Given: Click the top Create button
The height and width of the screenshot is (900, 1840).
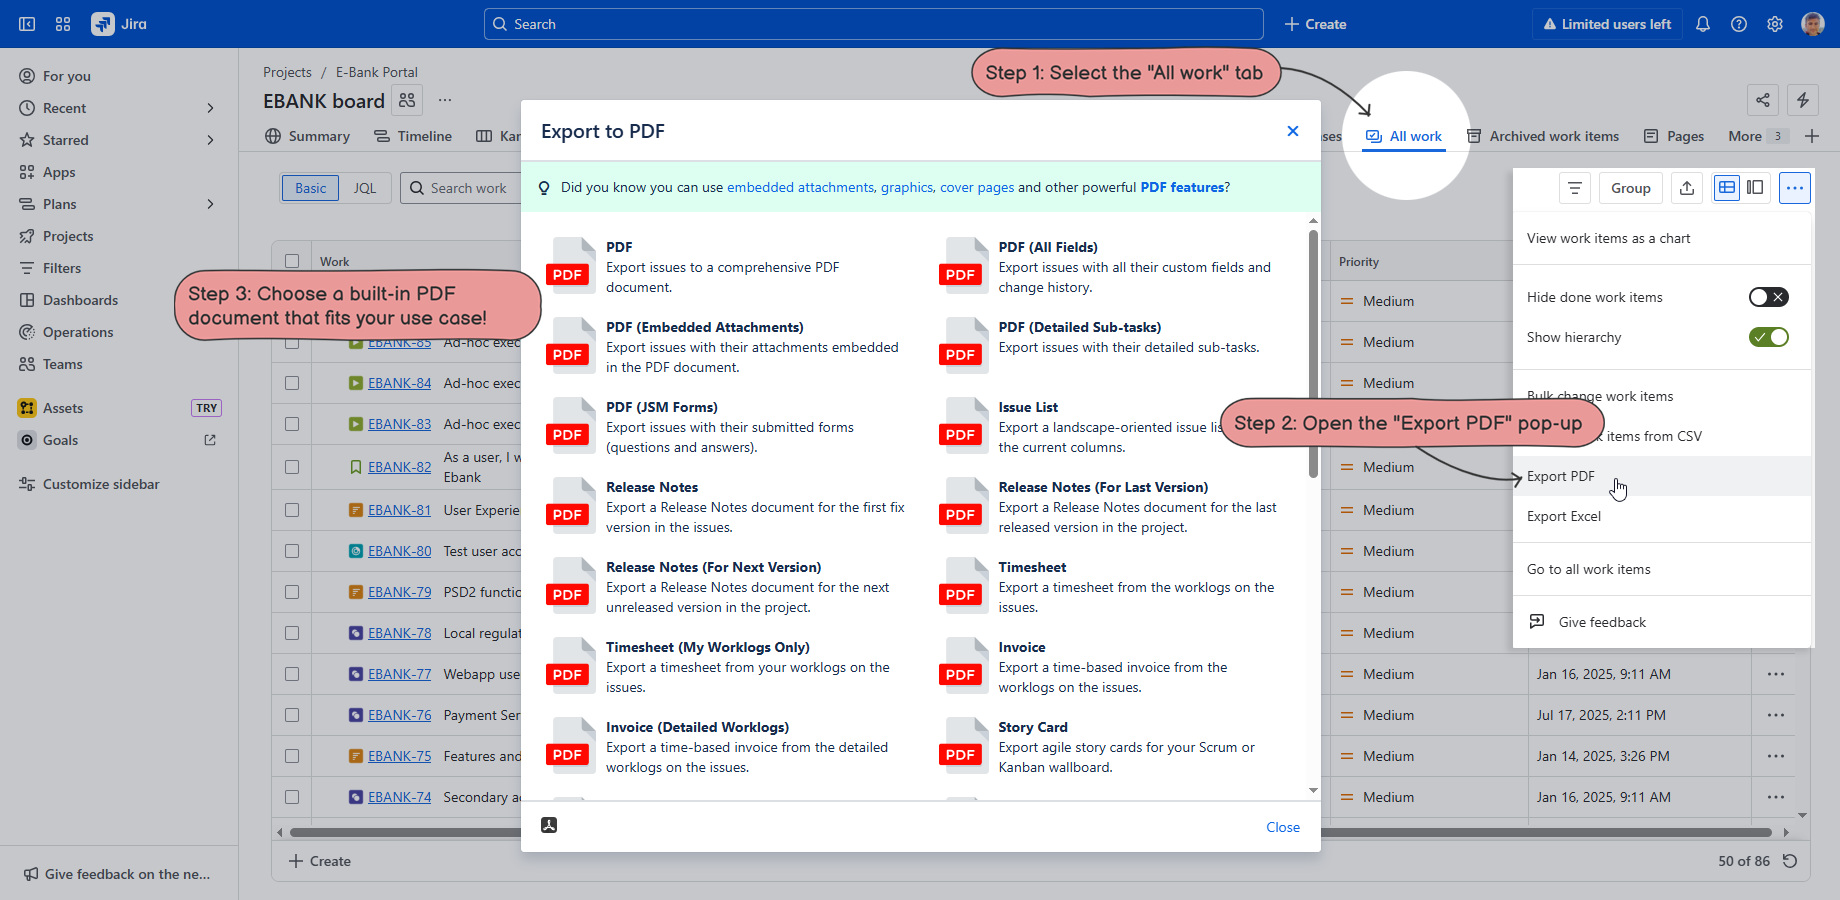Looking at the screenshot, I should [1315, 24].
